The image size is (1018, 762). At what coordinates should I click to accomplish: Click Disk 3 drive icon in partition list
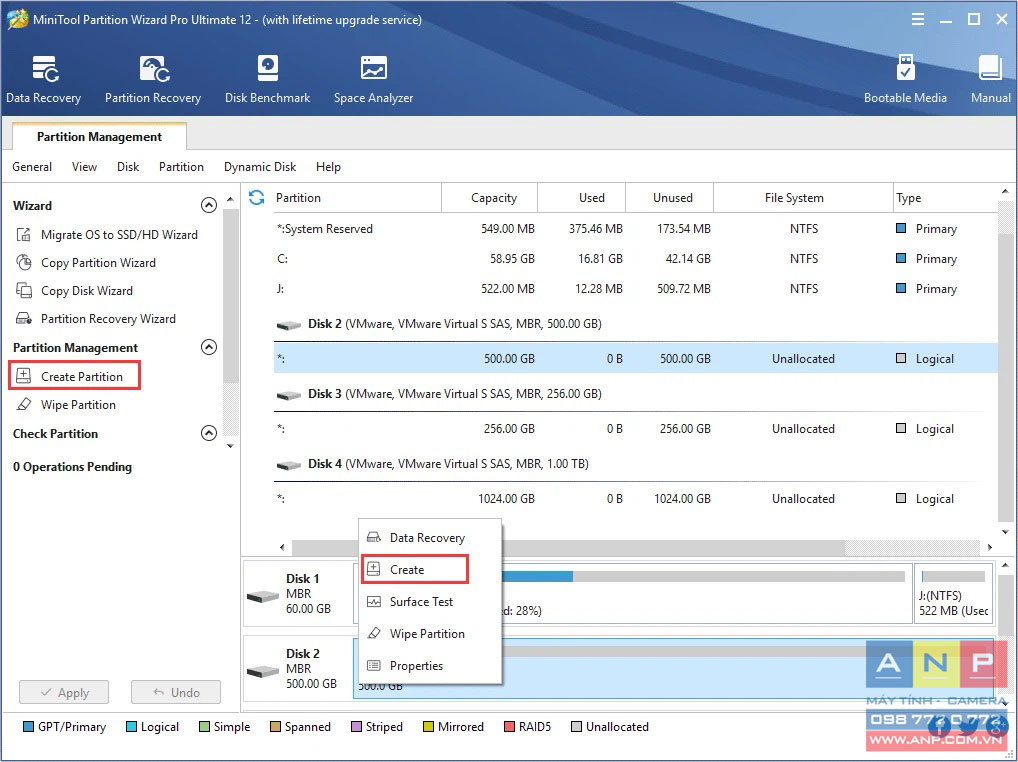[288, 394]
